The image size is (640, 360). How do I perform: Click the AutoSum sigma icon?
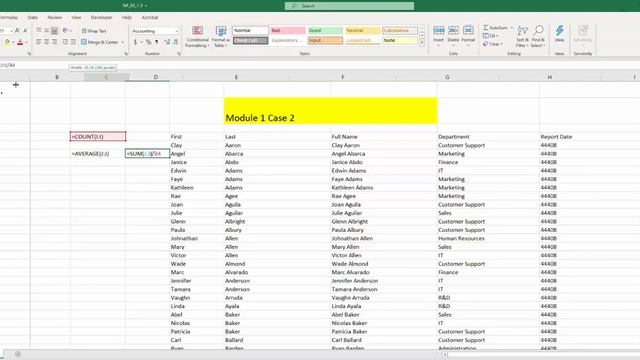click(486, 28)
